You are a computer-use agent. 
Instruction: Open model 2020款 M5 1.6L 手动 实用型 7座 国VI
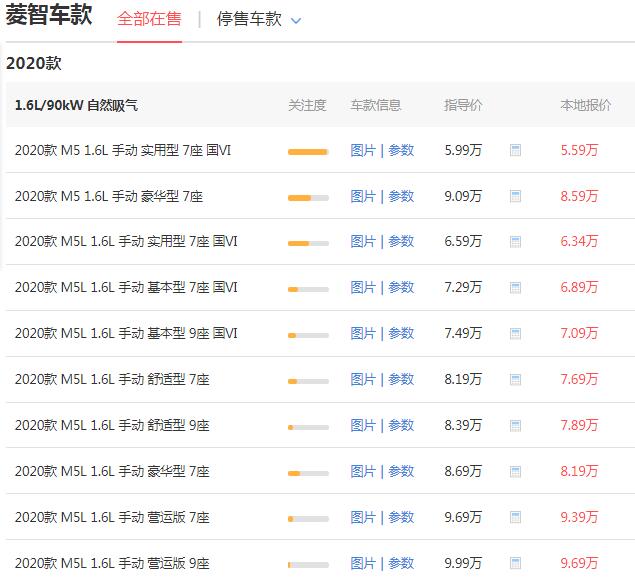123,150
